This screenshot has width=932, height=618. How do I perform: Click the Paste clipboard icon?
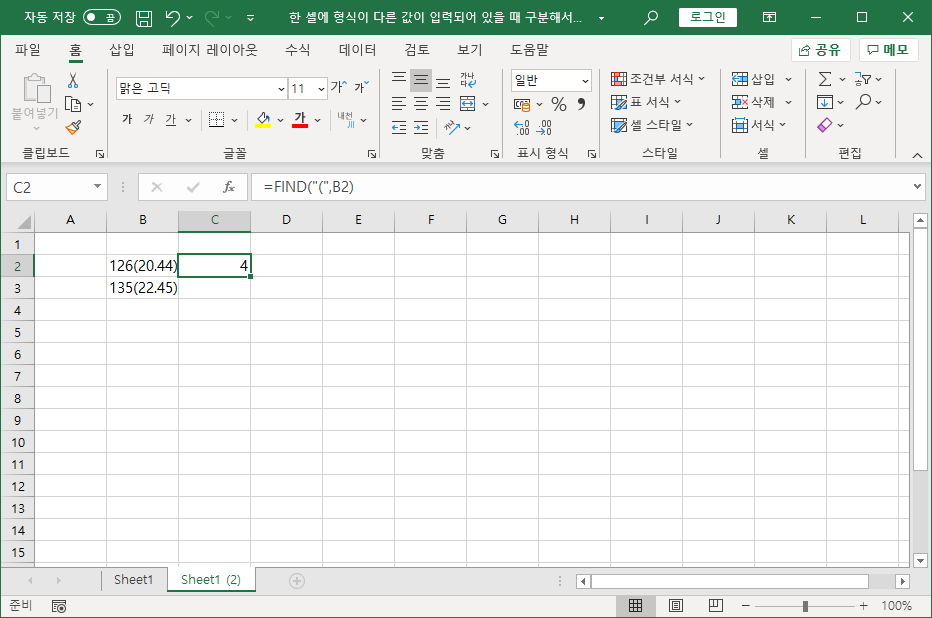click(36, 88)
